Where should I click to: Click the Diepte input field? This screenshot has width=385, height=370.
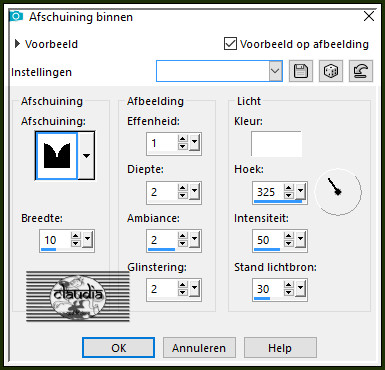coord(162,192)
